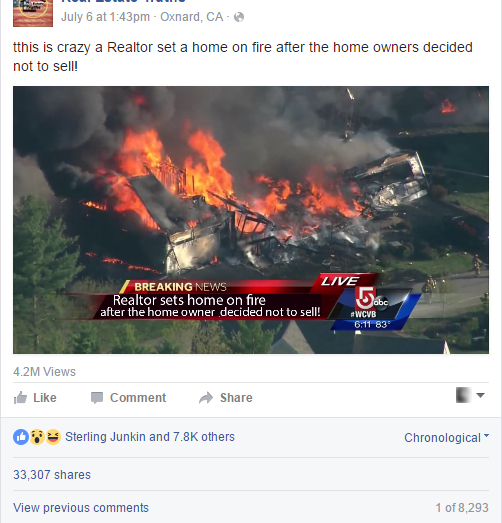Click the thumbs-up Like icon
The width and height of the screenshot is (502, 523).
(20, 398)
